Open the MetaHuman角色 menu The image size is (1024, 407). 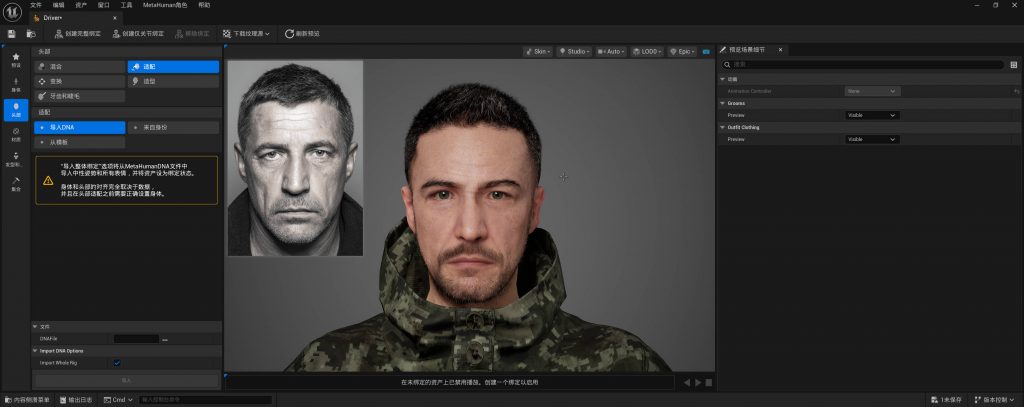point(166,5)
